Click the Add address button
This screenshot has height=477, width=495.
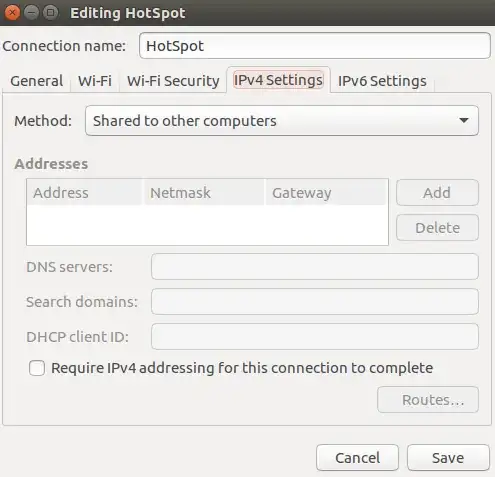pyautogui.click(x=437, y=193)
